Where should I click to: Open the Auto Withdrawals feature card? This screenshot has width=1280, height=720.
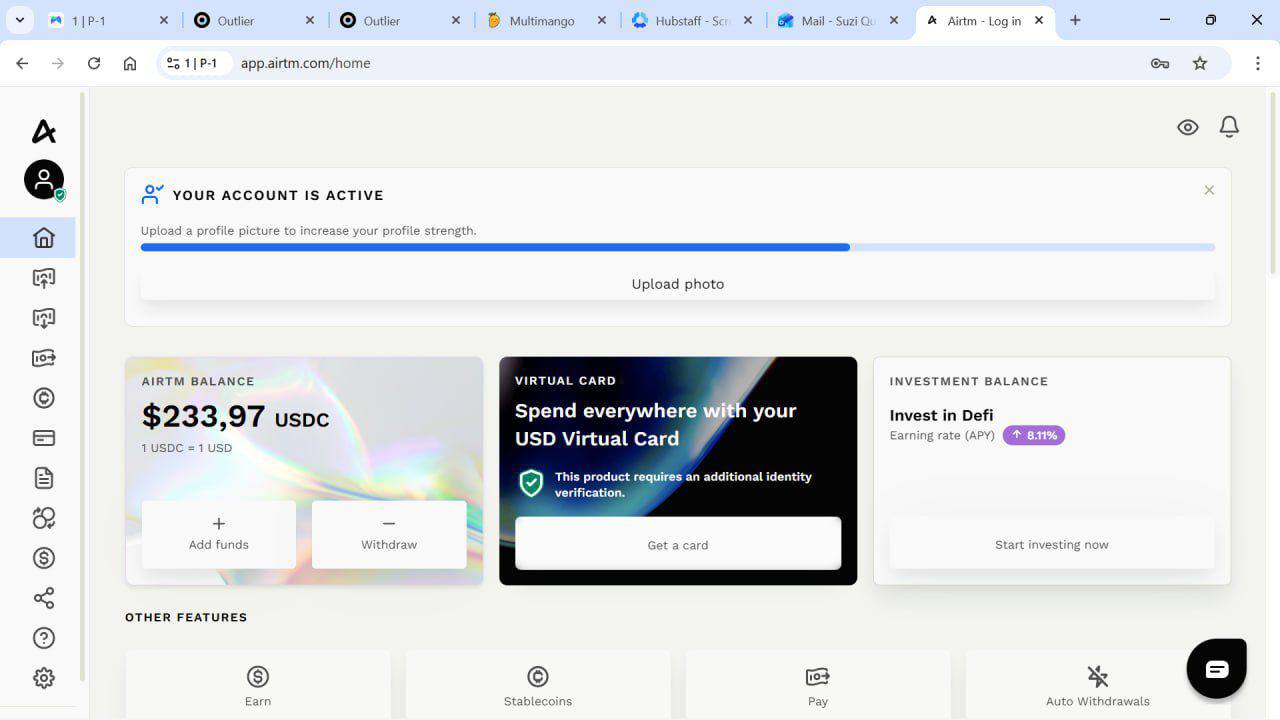click(x=1098, y=685)
